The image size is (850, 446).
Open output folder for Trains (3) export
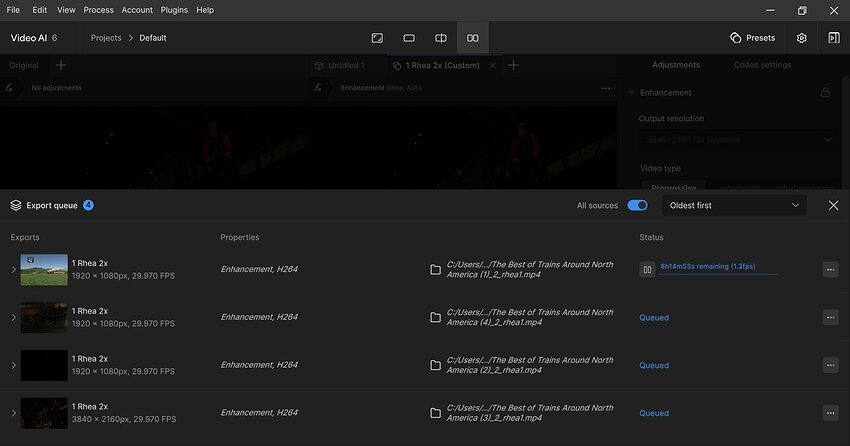[x=435, y=413]
